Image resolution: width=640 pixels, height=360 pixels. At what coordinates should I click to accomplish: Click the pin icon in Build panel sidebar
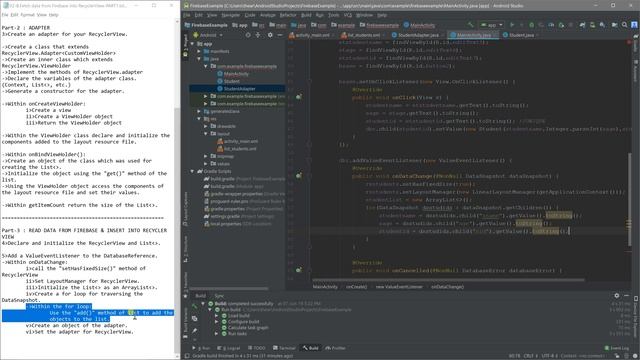[195, 331]
